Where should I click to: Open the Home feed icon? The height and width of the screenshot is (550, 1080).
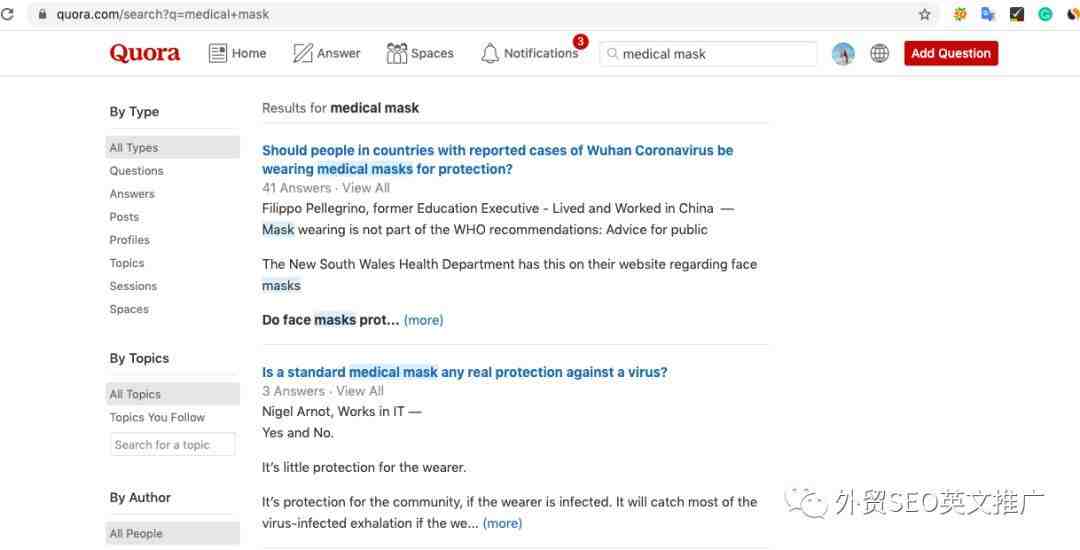pos(218,54)
